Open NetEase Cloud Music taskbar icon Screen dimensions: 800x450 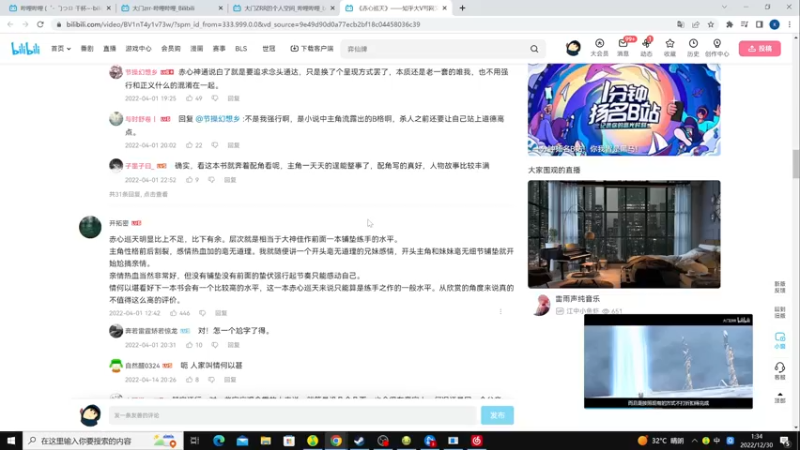pos(477,440)
